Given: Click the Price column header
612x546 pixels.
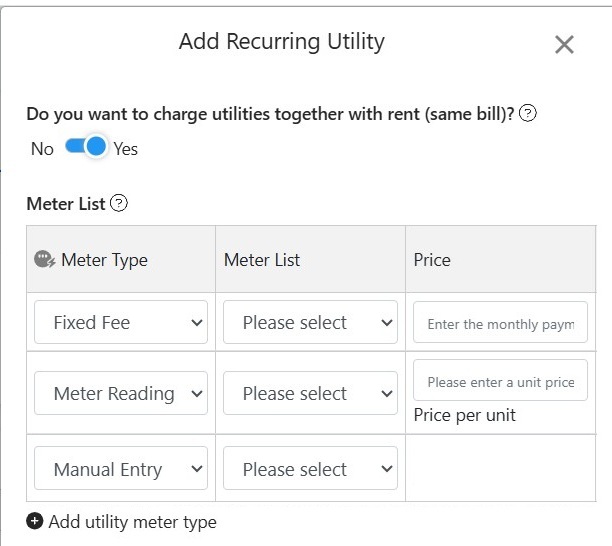Looking at the screenshot, I should tap(432, 260).
